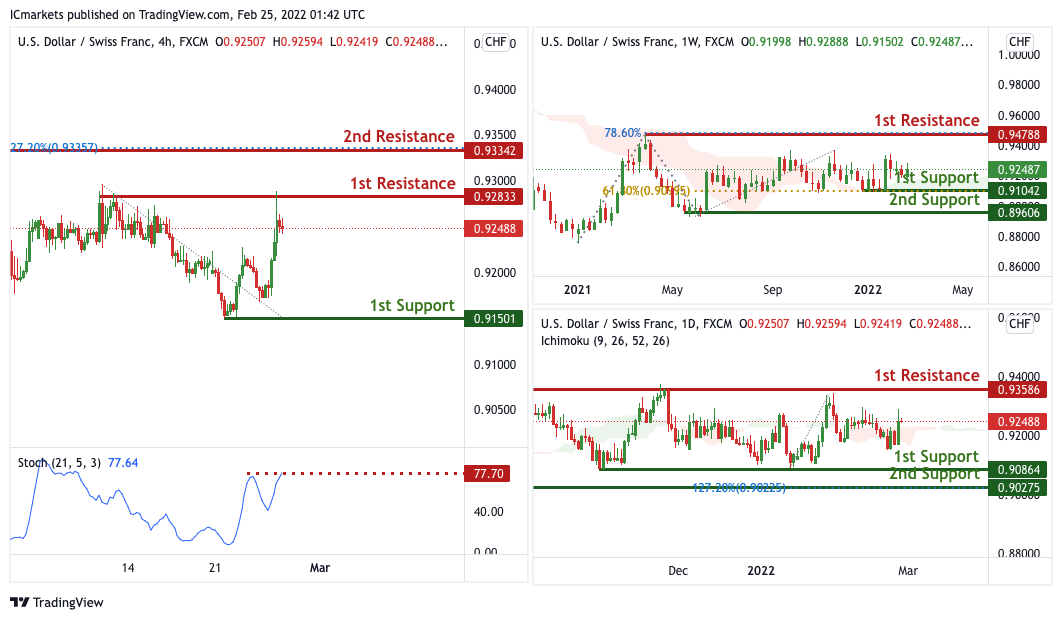This screenshot has width=1062, height=620.
Task: Click the 2021 label on weekly time axis
Action: point(577,289)
